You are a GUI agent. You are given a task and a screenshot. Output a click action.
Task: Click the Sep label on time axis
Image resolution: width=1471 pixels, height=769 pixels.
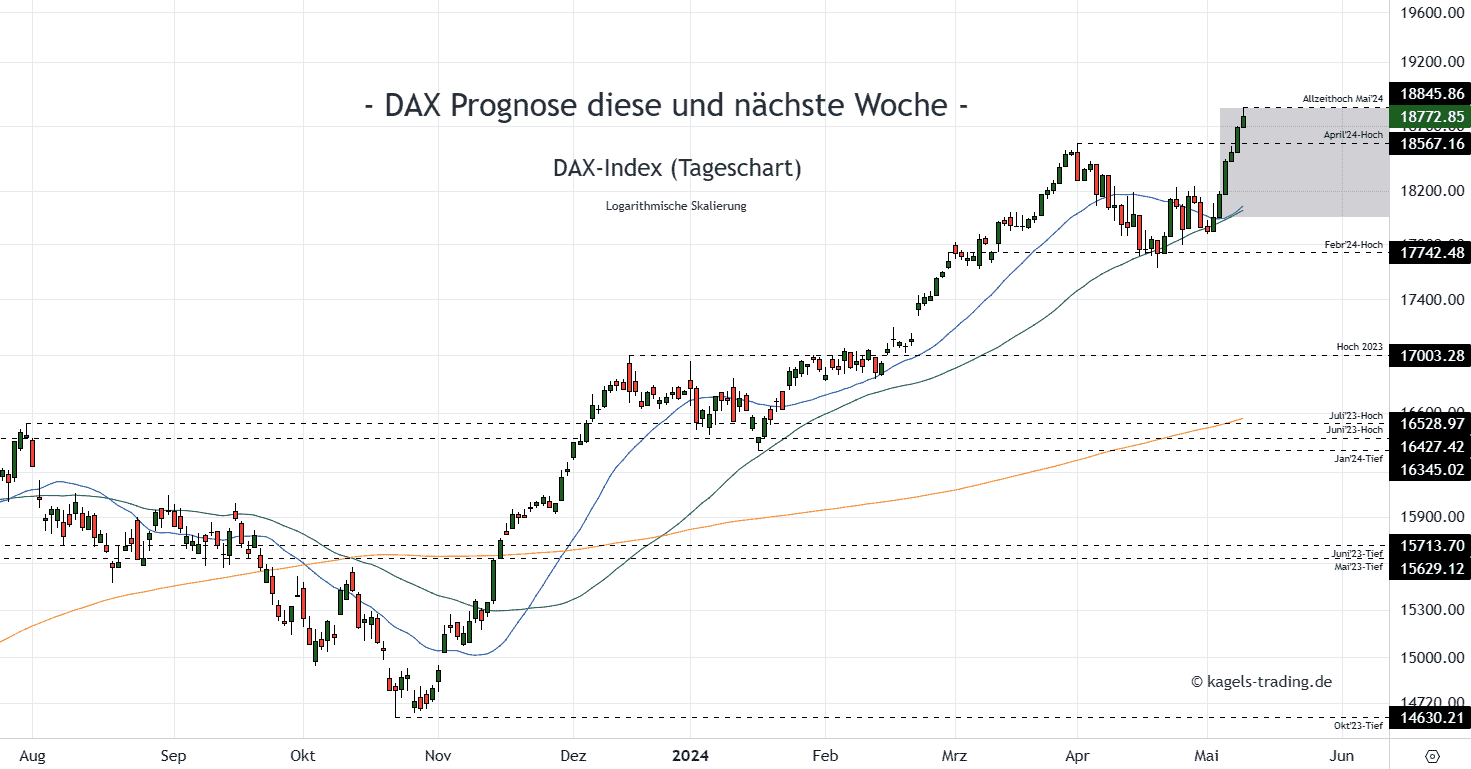pos(173,756)
